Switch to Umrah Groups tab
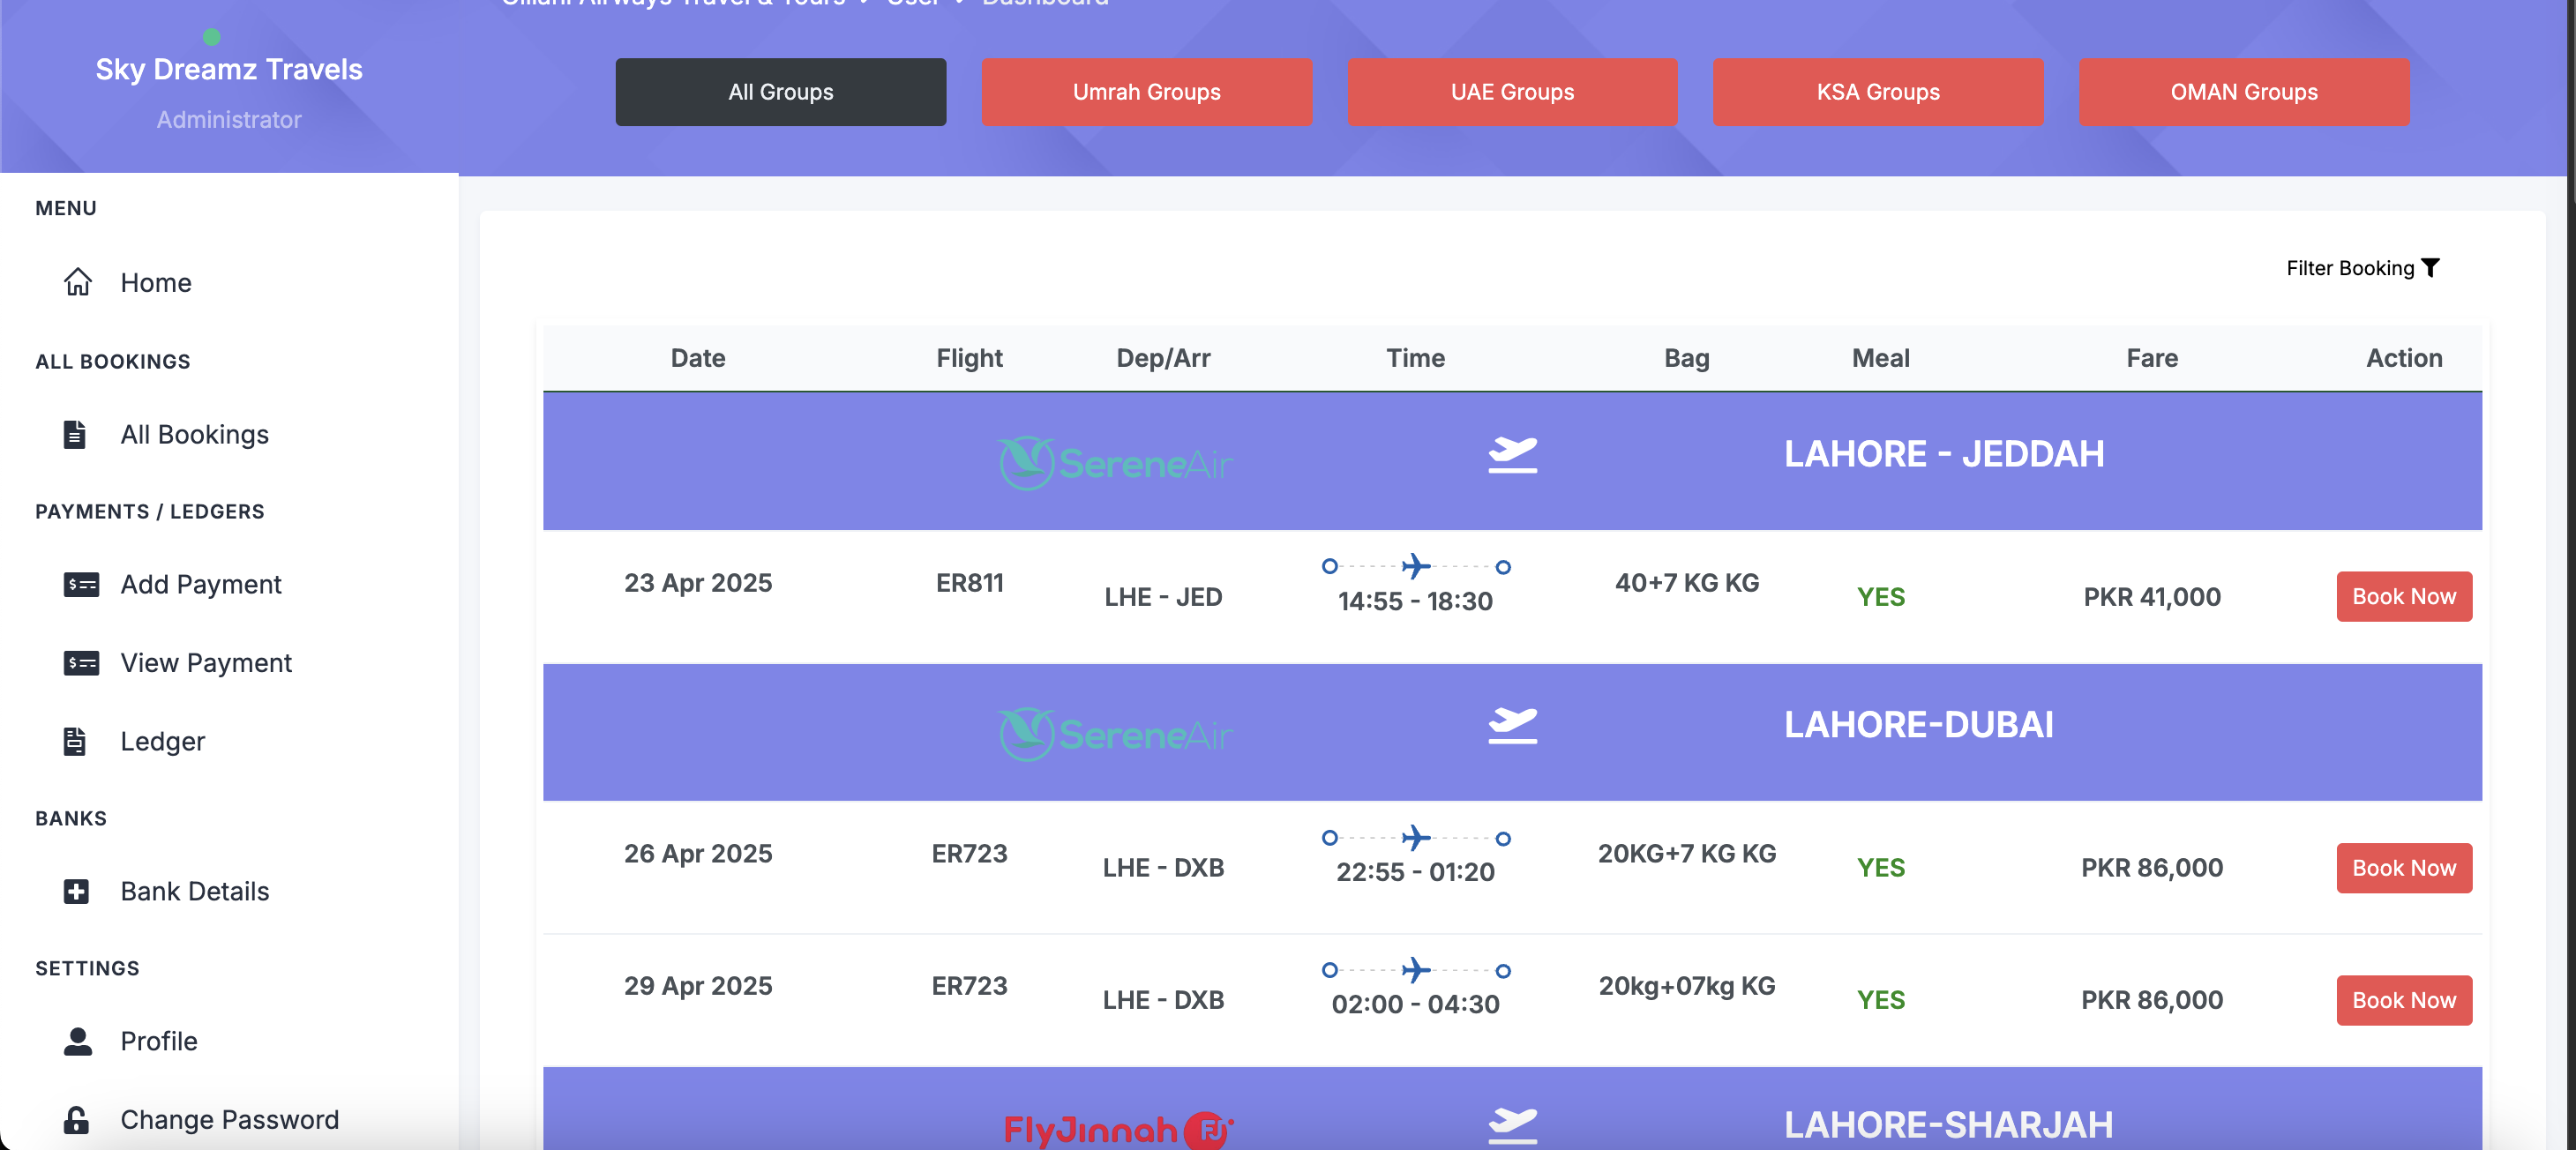The height and width of the screenshot is (1150, 2576). coord(1146,92)
